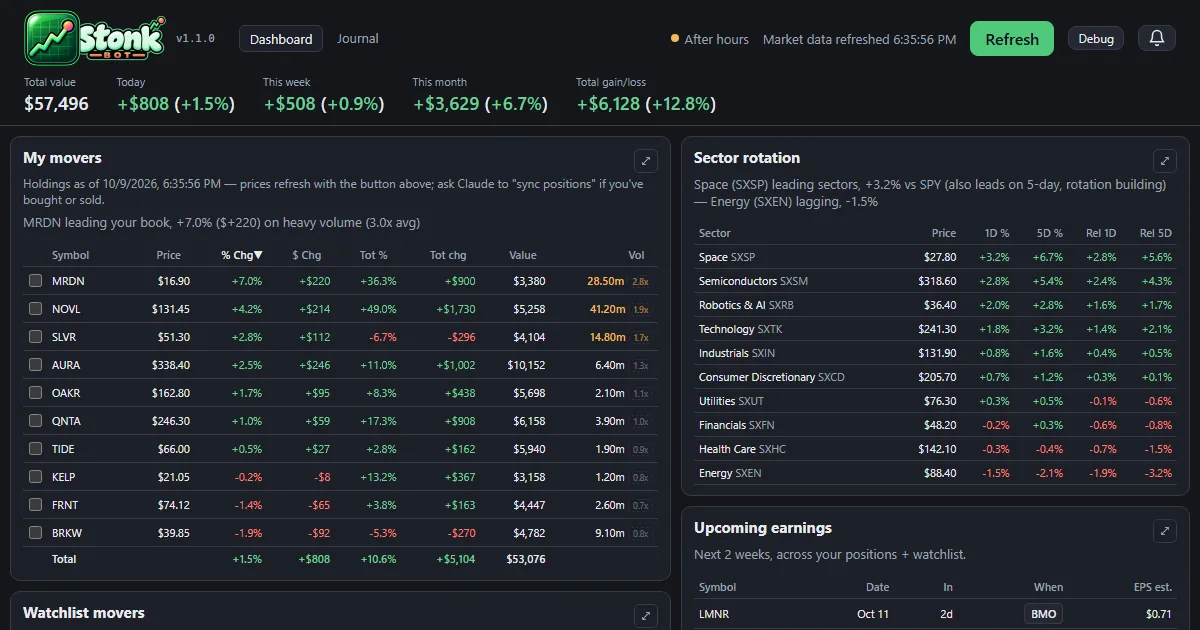1200x630 pixels.
Task: Select the AURA row checkbox
Action: tap(36, 365)
